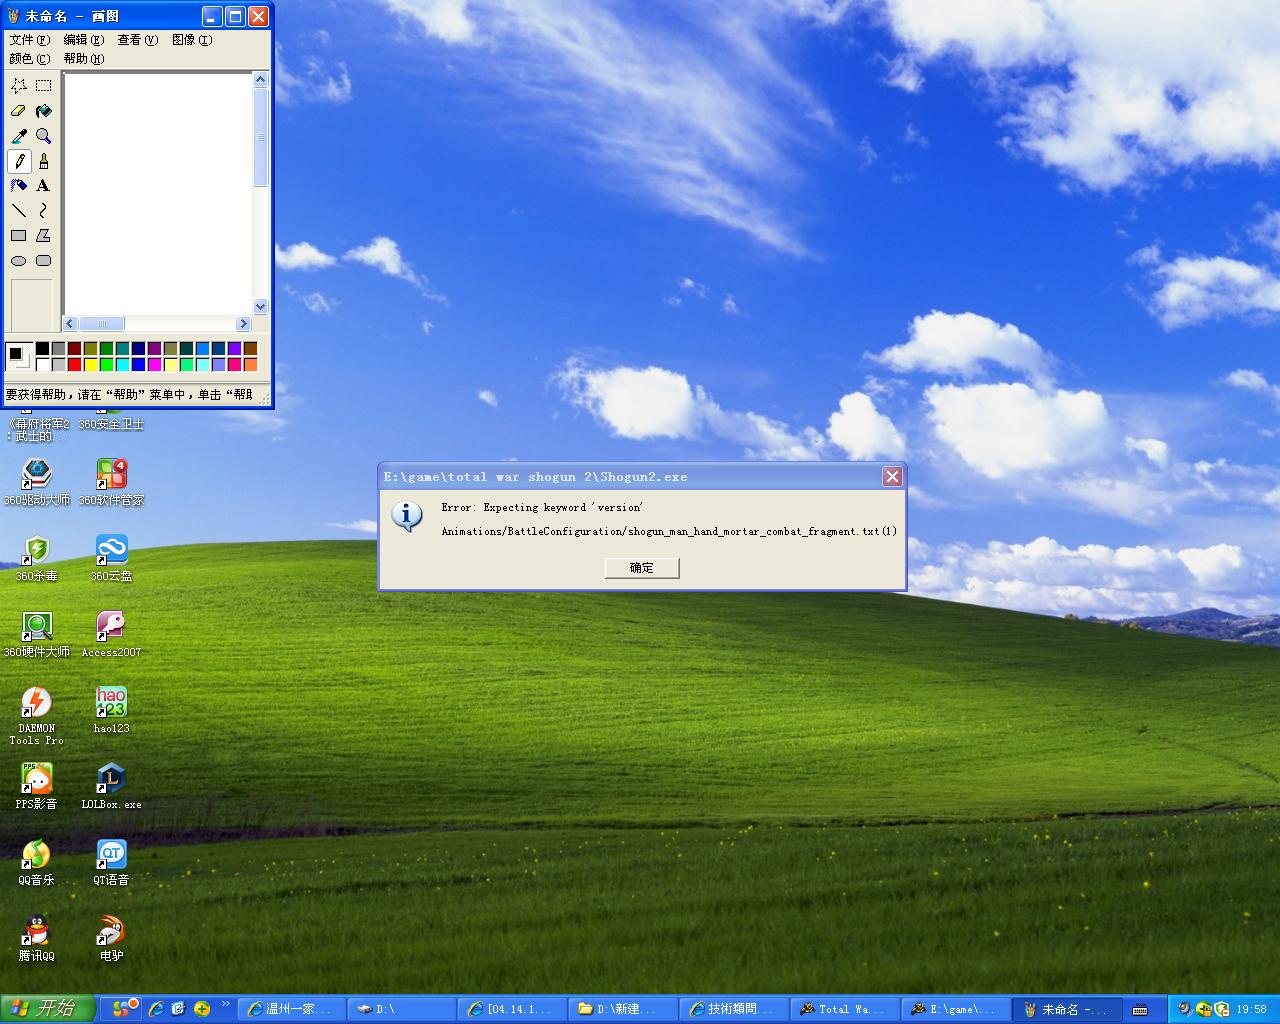Click Paint's vertical scrollbar down arrow
Viewport: 1280px width, 1024px height.
pyautogui.click(x=261, y=307)
